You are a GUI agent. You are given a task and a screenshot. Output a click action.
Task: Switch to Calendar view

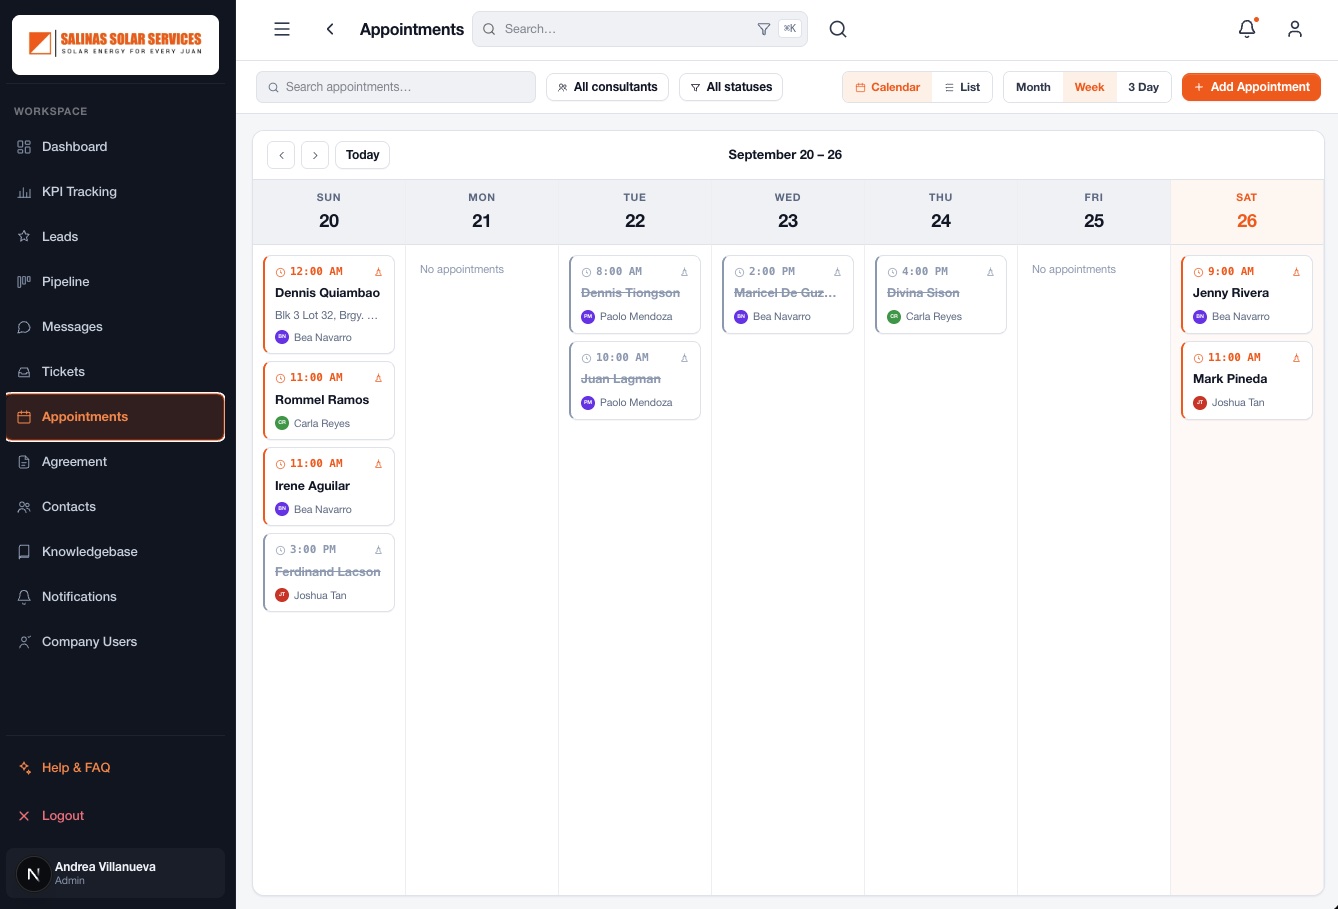click(x=887, y=87)
